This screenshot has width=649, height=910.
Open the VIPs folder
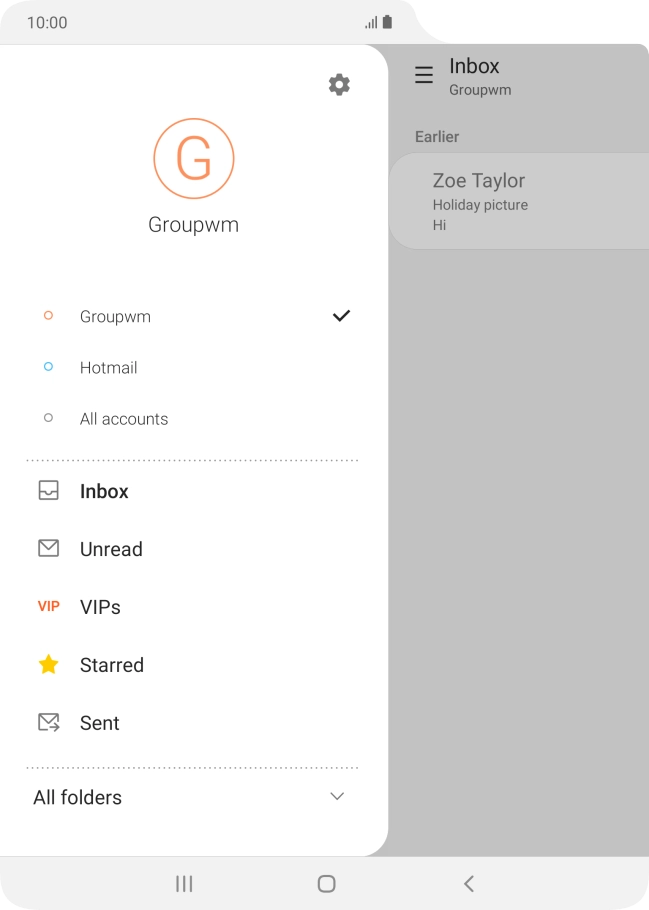100,607
